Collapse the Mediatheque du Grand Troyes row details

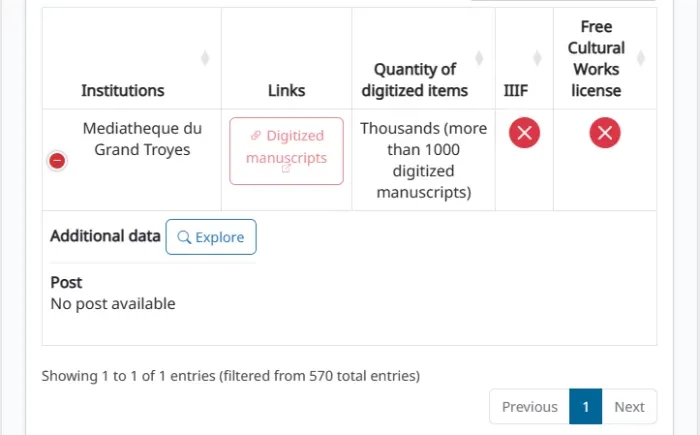[x=57, y=161]
